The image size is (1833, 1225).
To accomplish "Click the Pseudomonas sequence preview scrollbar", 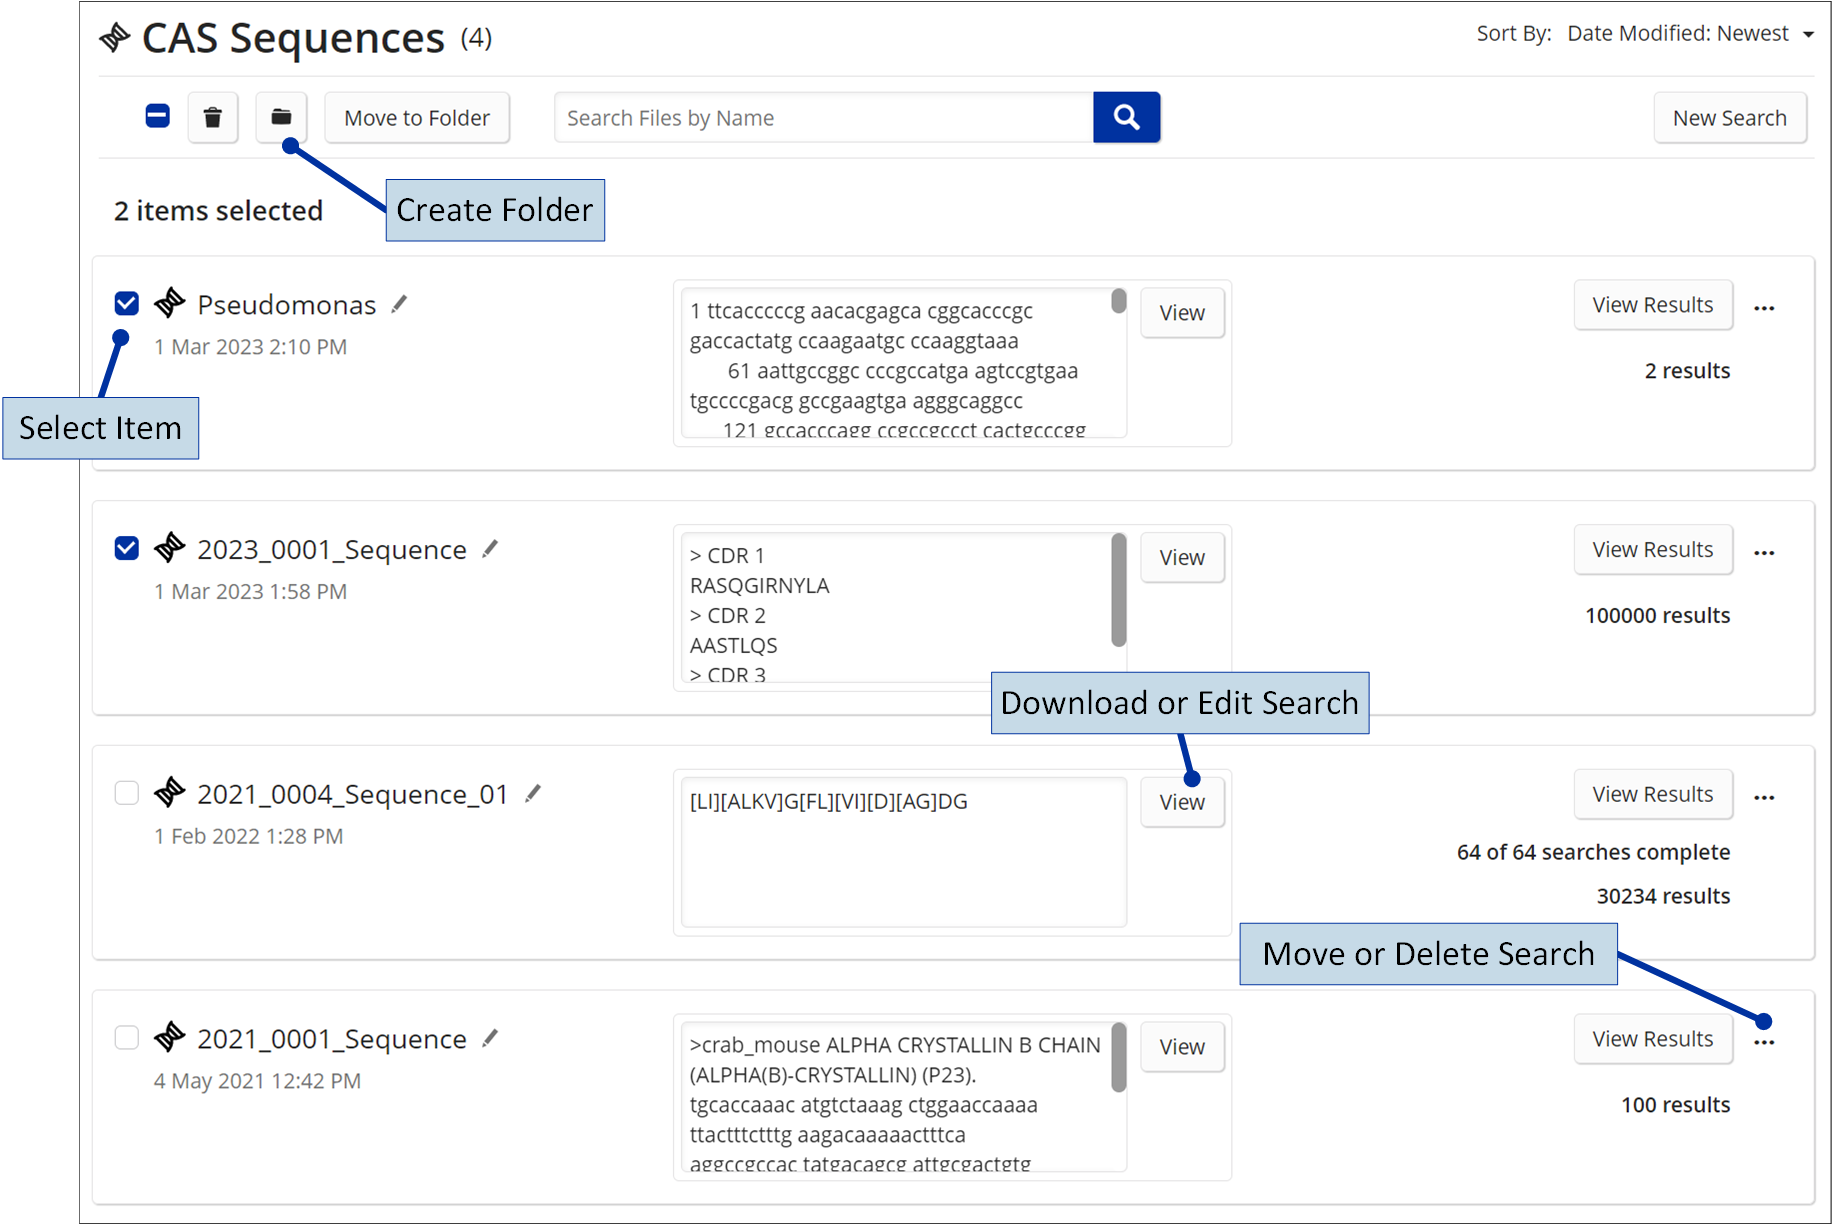I will click(1119, 301).
